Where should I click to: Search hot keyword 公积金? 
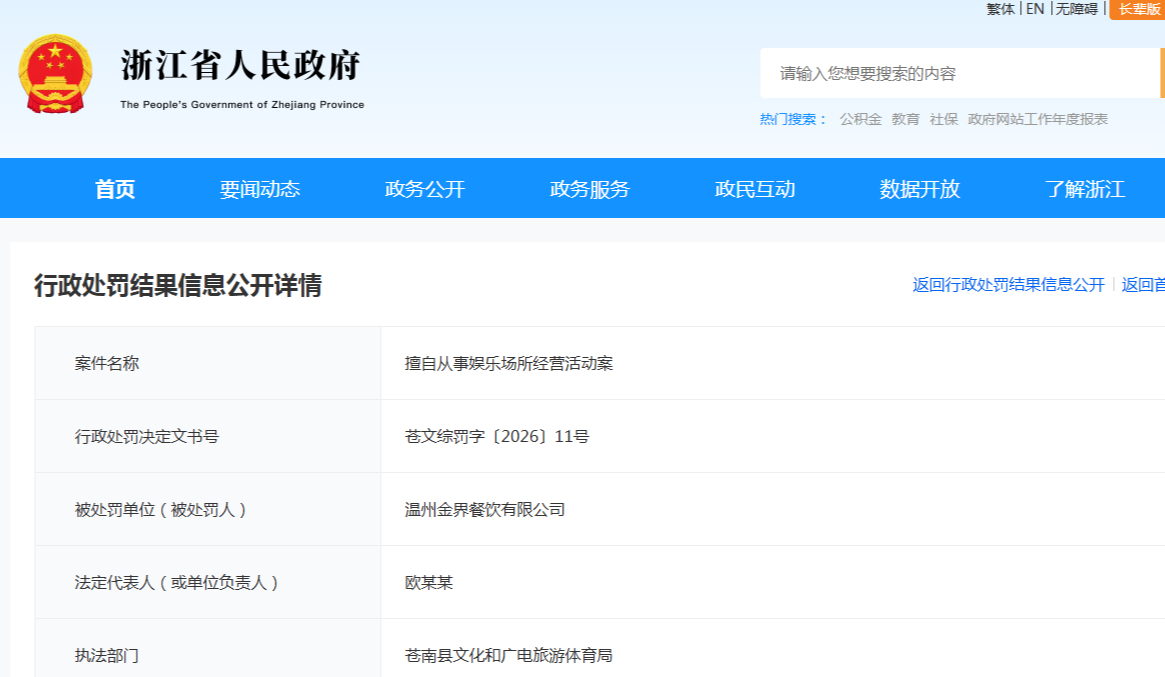coord(860,119)
